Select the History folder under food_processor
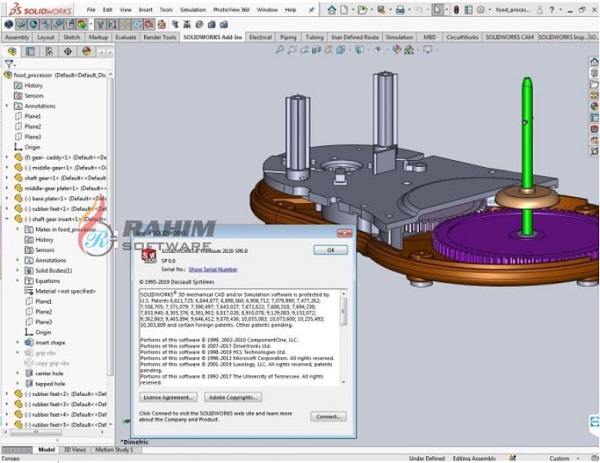600x463 pixels. tap(33, 86)
